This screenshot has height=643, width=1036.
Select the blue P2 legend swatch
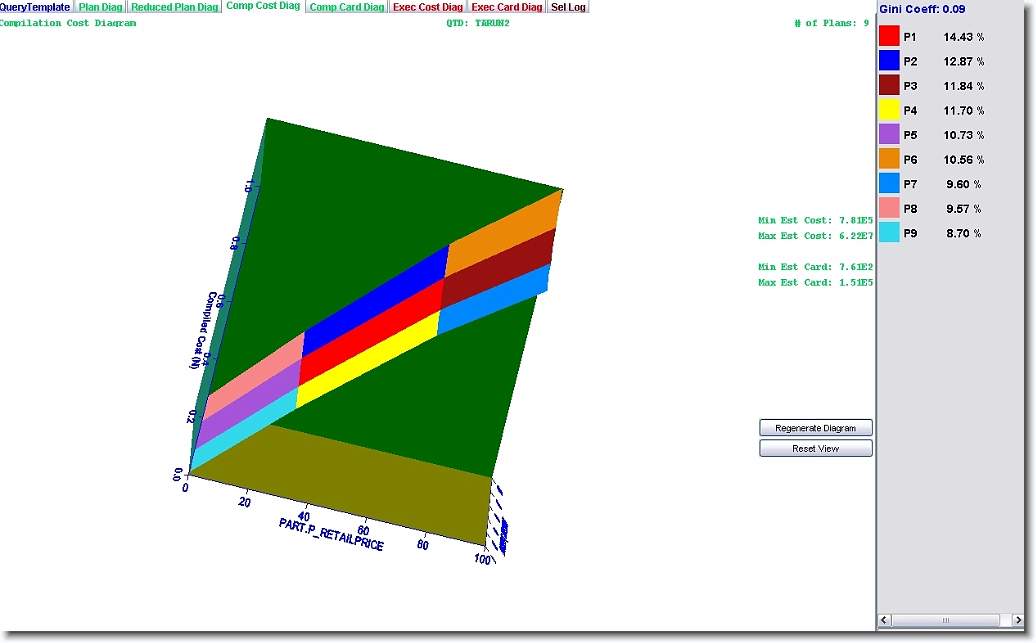click(x=889, y=61)
